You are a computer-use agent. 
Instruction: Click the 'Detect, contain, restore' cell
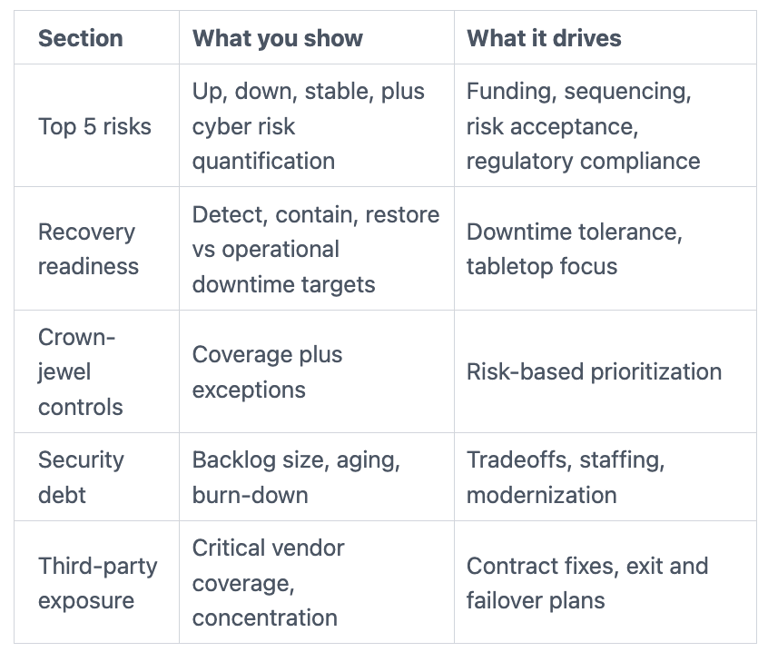click(316, 249)
